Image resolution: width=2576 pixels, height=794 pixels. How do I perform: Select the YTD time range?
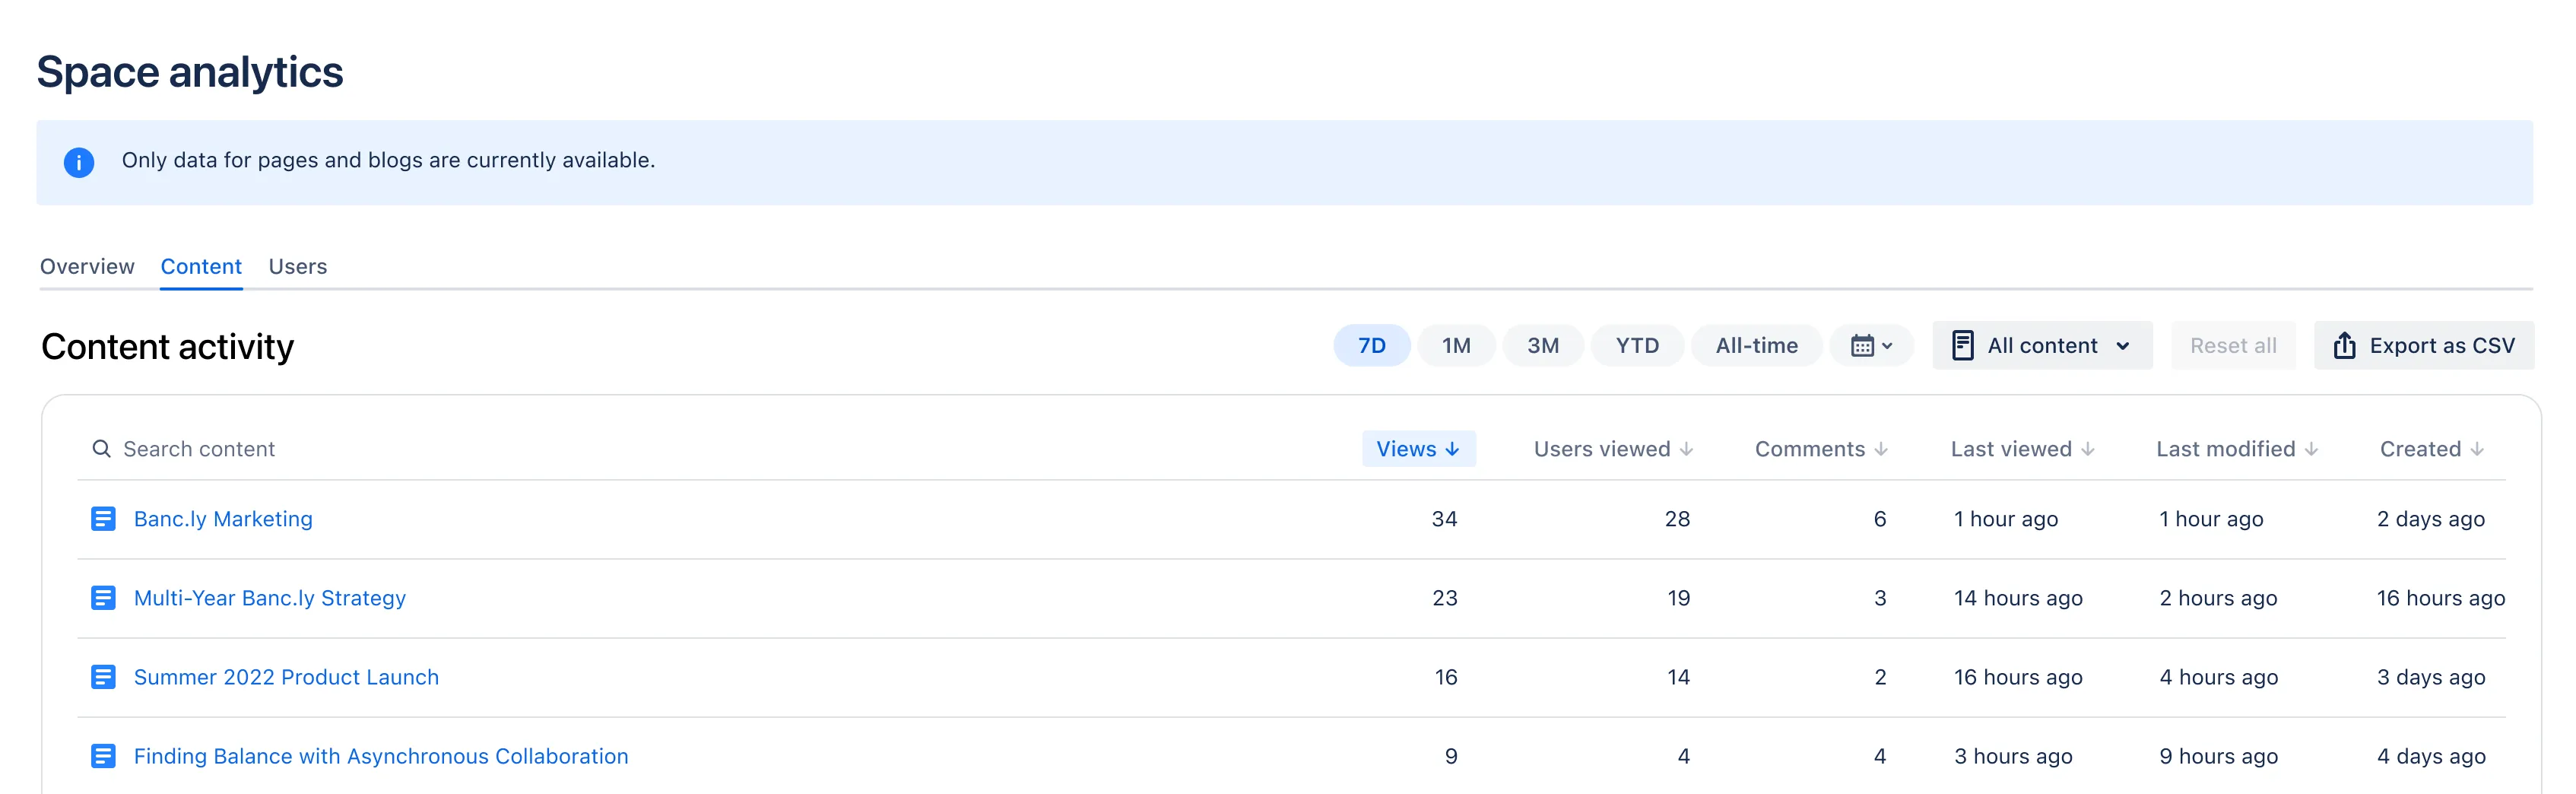point(1637,346)
